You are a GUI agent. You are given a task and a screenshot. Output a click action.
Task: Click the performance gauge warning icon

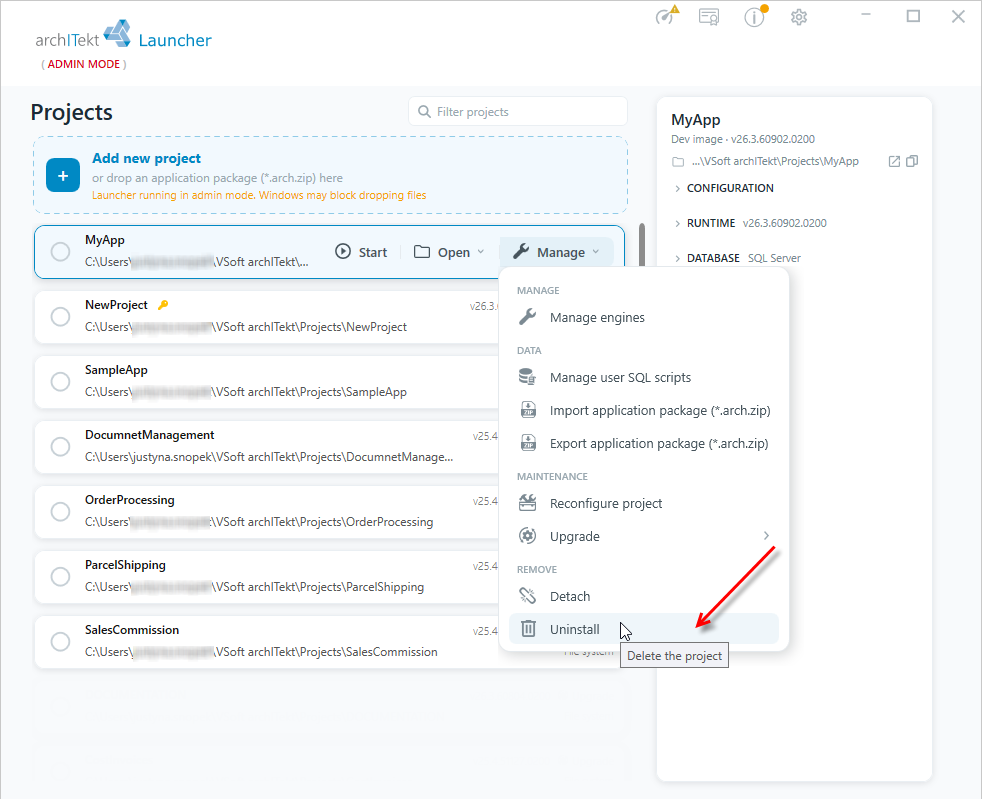(x=666, y=15)
